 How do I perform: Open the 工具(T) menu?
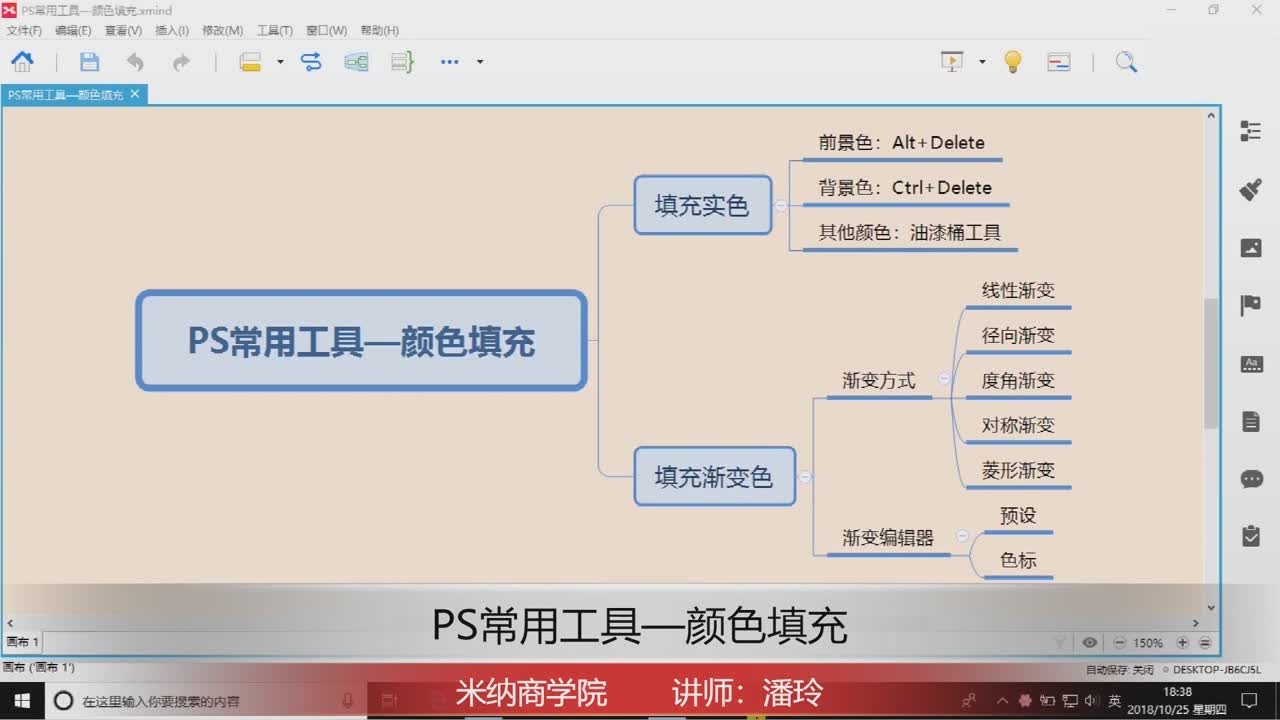275,31
